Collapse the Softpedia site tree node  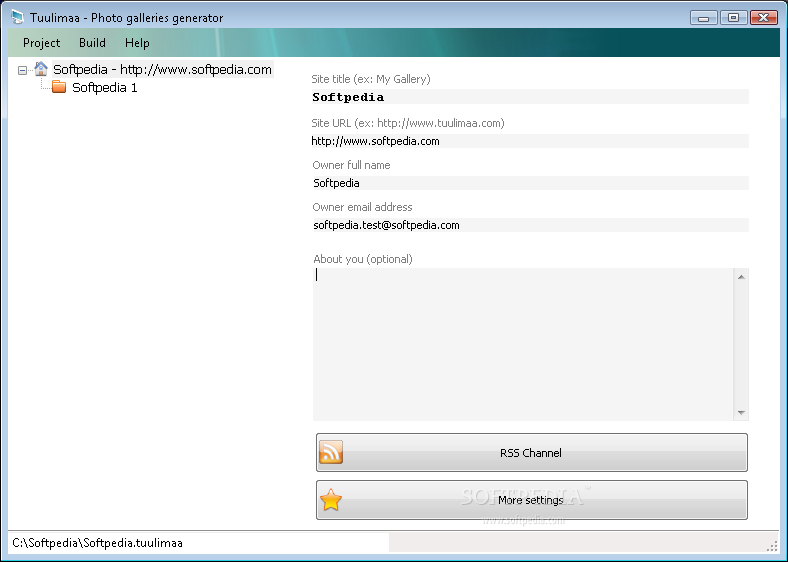22,70
